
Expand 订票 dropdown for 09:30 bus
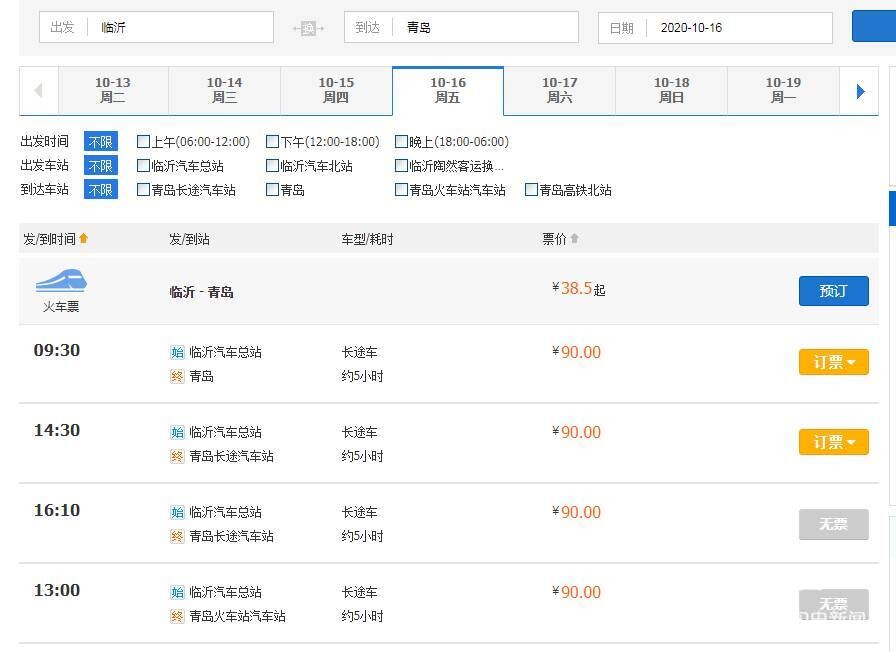point(833,362)
